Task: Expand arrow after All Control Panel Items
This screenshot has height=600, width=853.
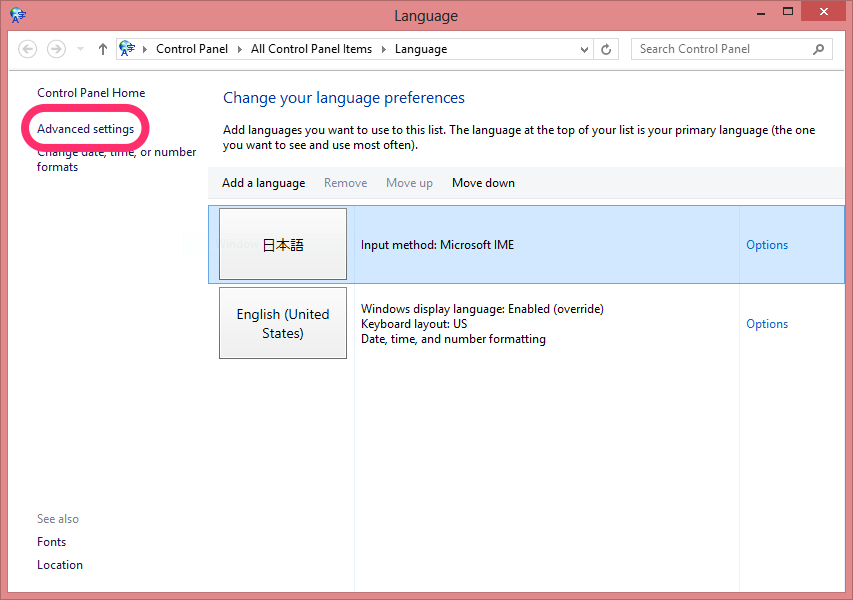Action: tap(384, 50)
